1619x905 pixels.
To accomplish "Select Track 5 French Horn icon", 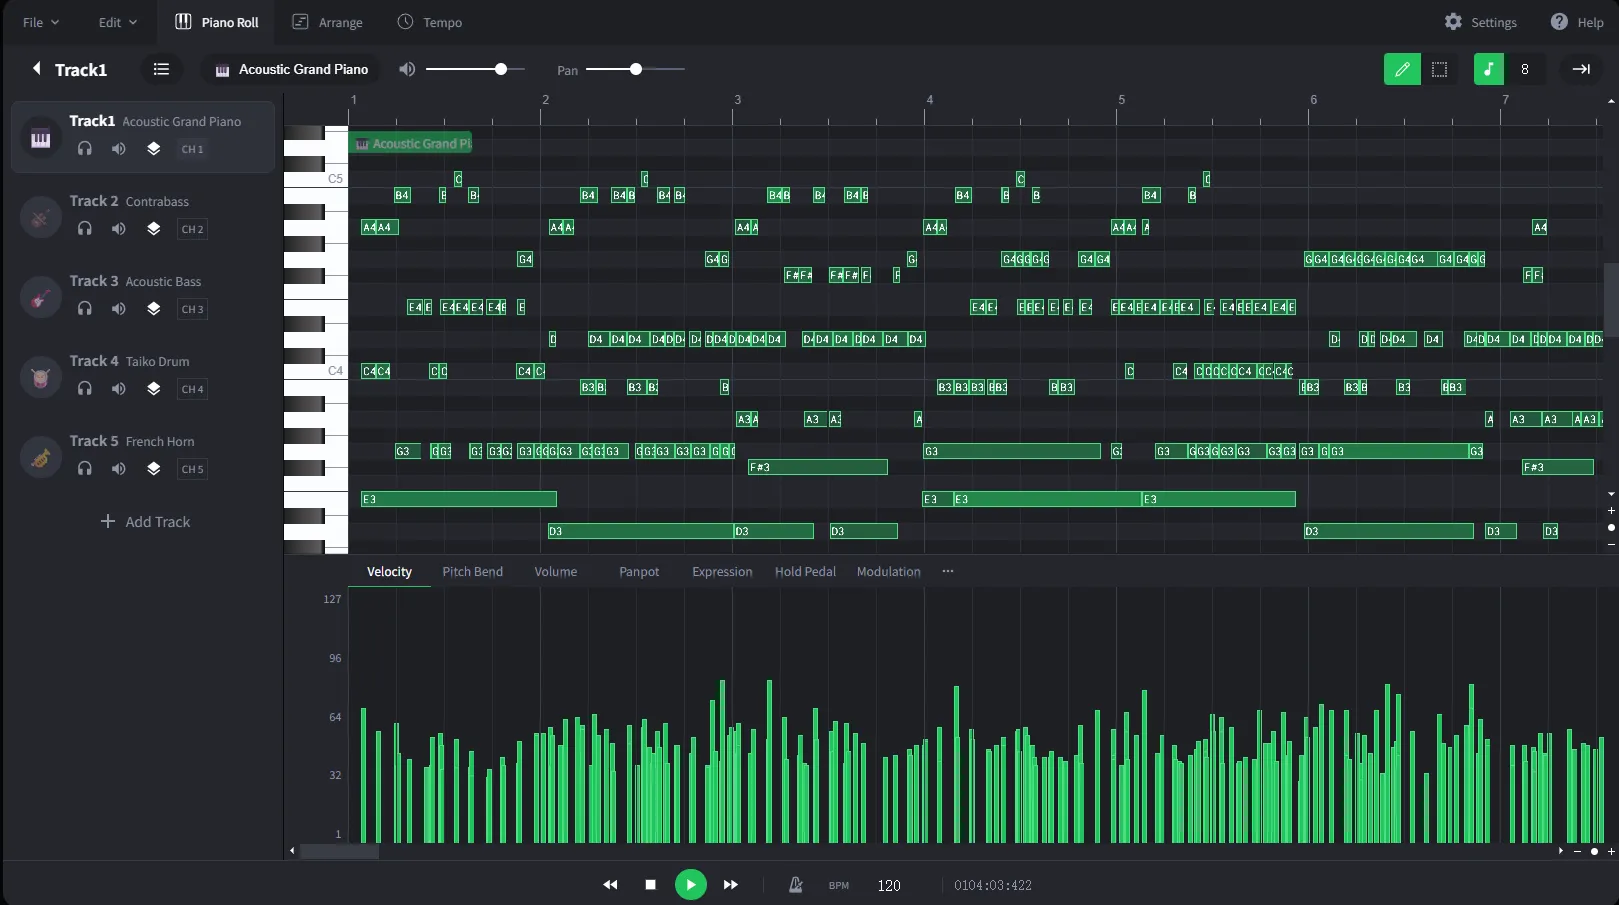I will coord(41,458).
